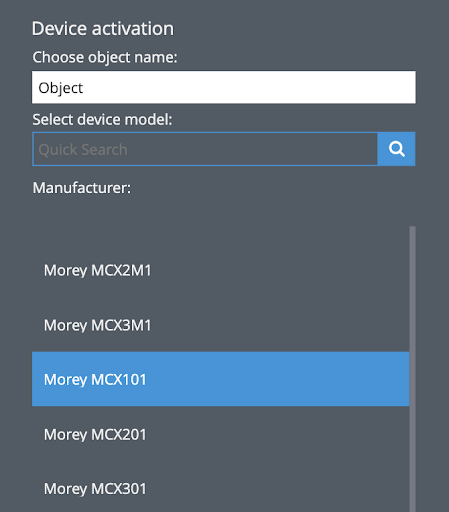Screen dimensions: 449x512
Task: Click the Quick Search placeholder text
Action: point(83,150)
